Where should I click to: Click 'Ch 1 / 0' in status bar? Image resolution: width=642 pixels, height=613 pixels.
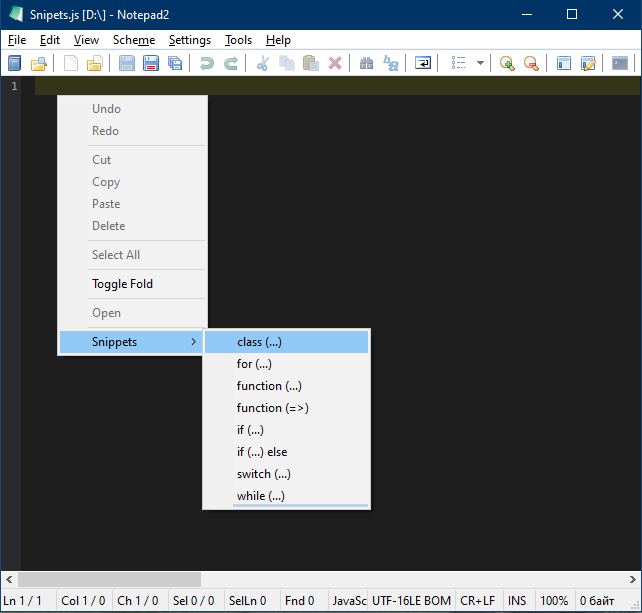click(138, 601)
